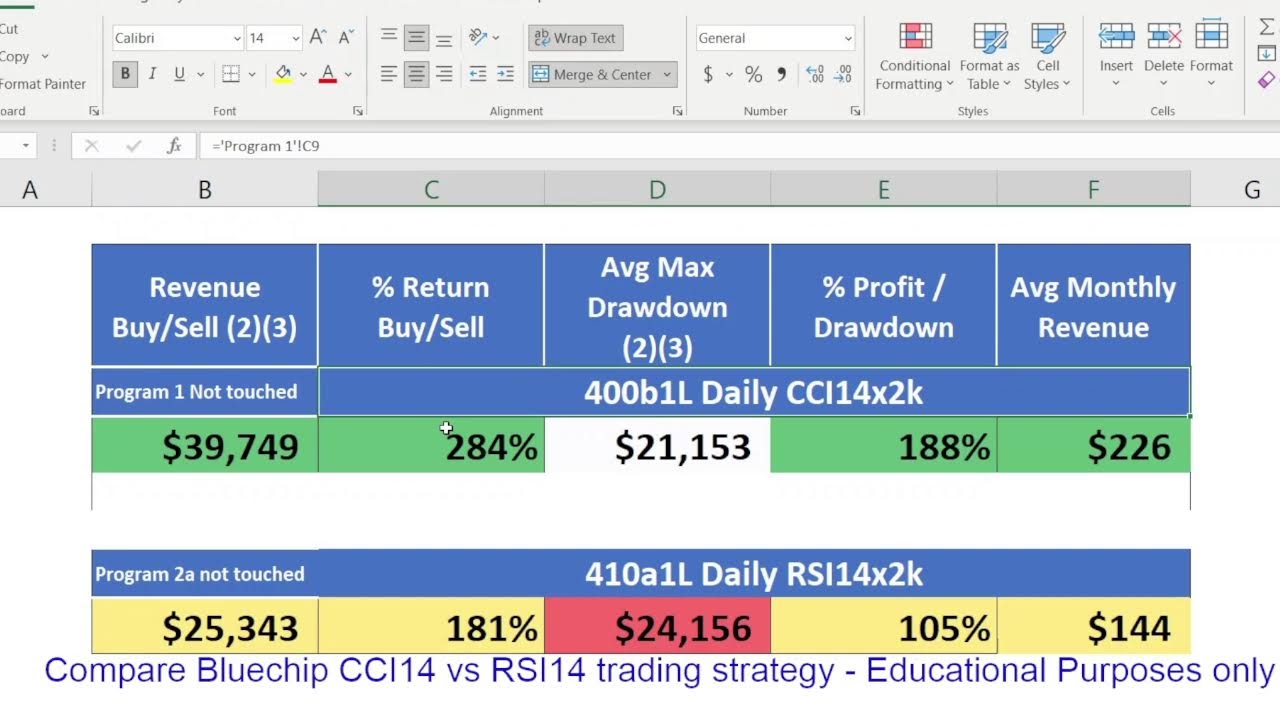Image resolution: width=1280 pixels, height=720 pixels.
Task: Open the Merge & Center dropdown arrow
Action: coord(667,74)
